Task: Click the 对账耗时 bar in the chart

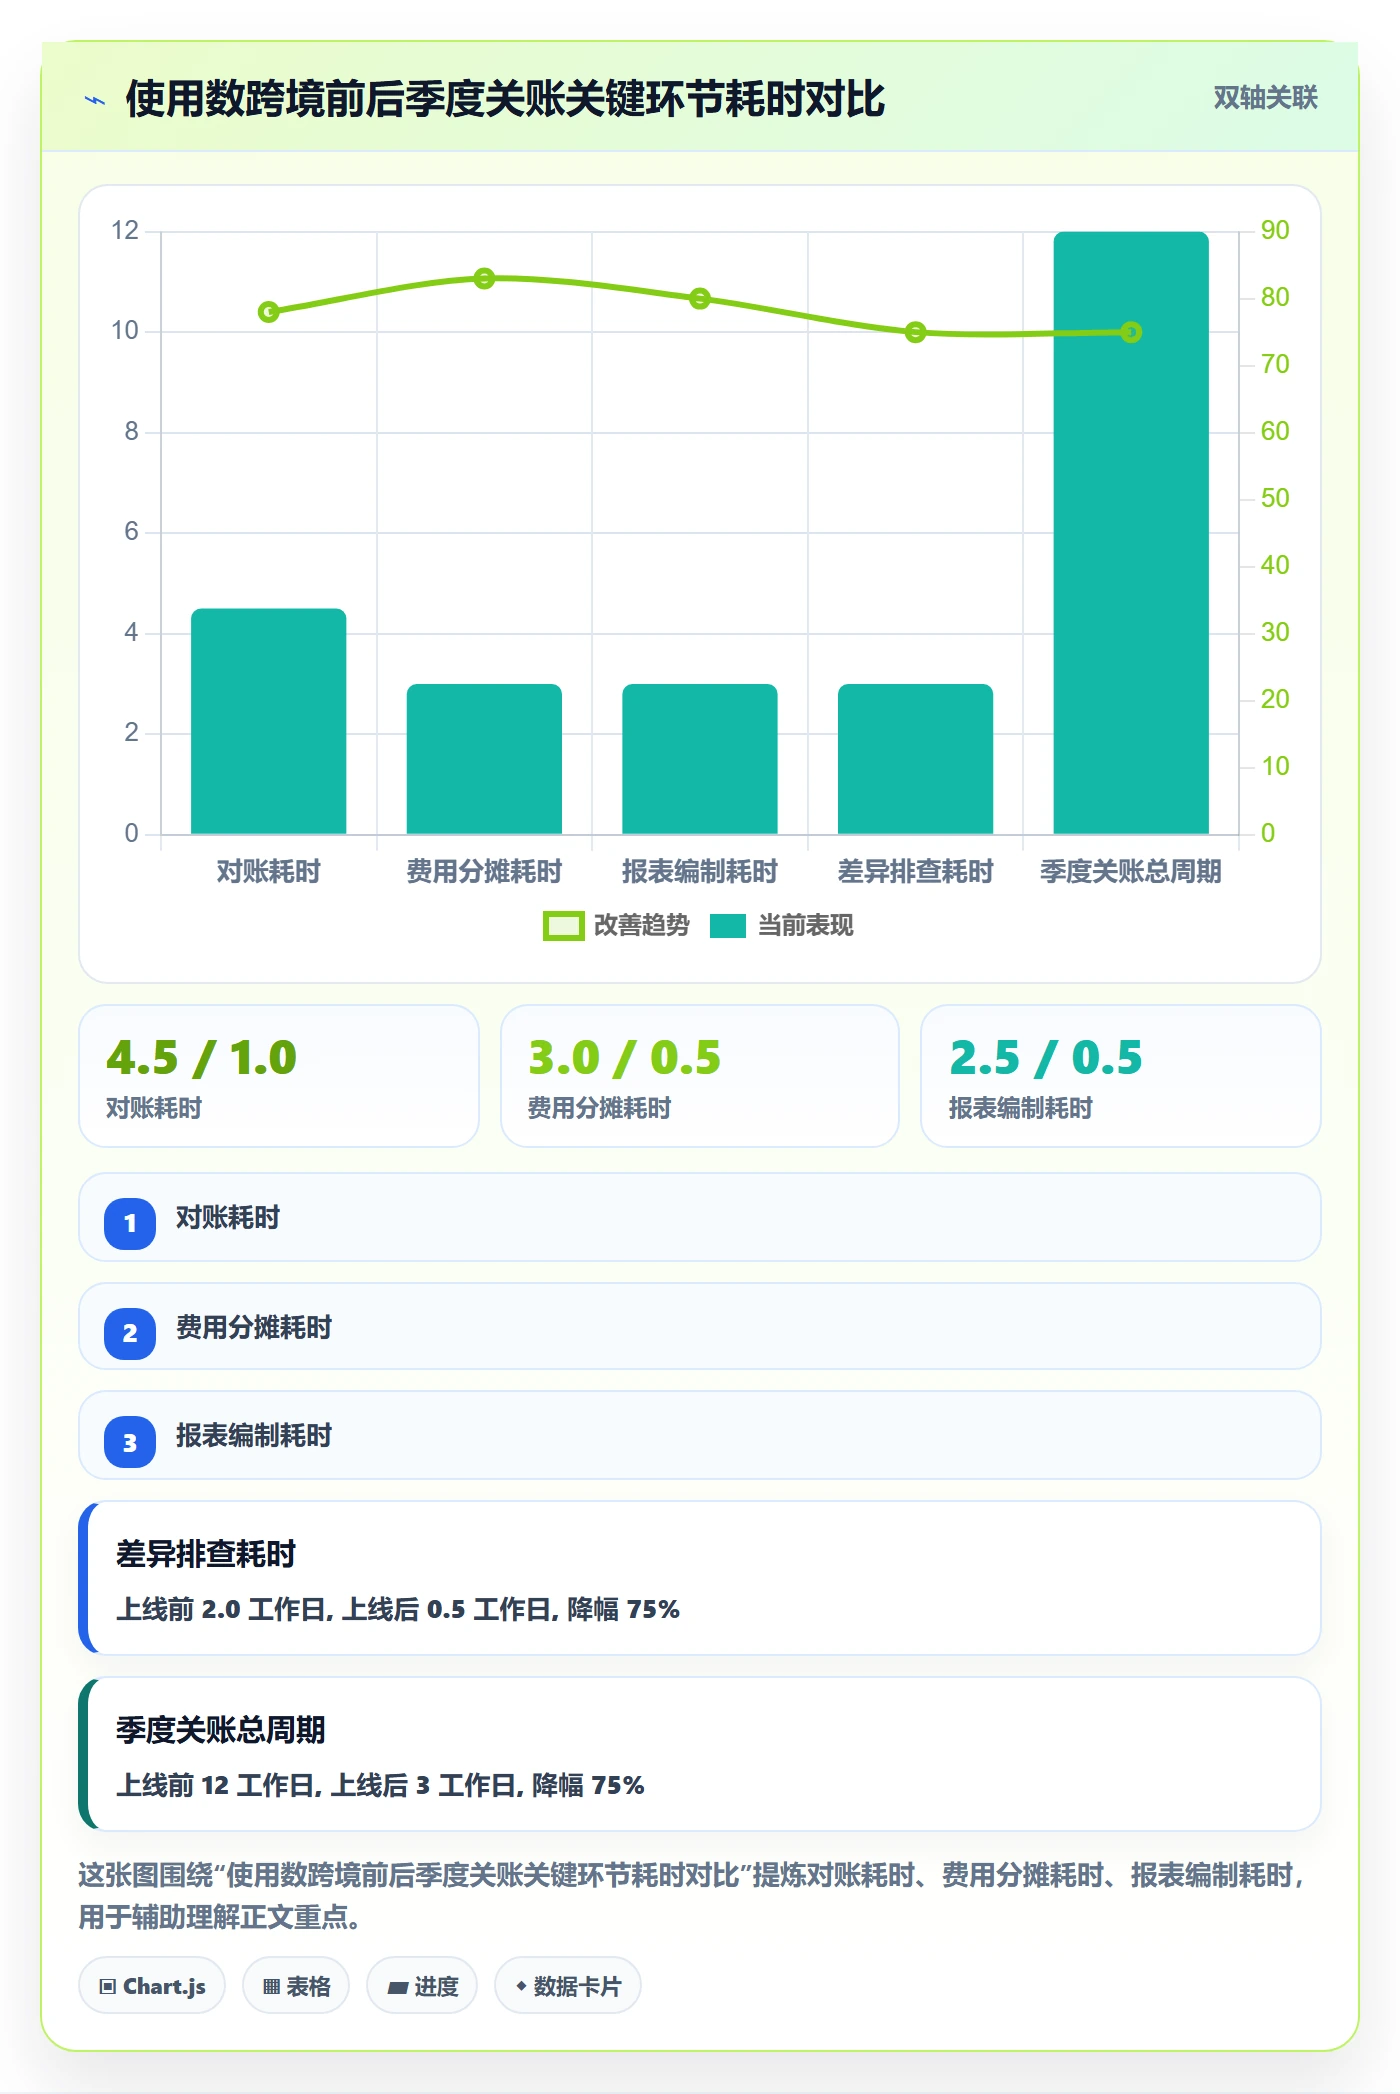Action: tap(268, 721)
